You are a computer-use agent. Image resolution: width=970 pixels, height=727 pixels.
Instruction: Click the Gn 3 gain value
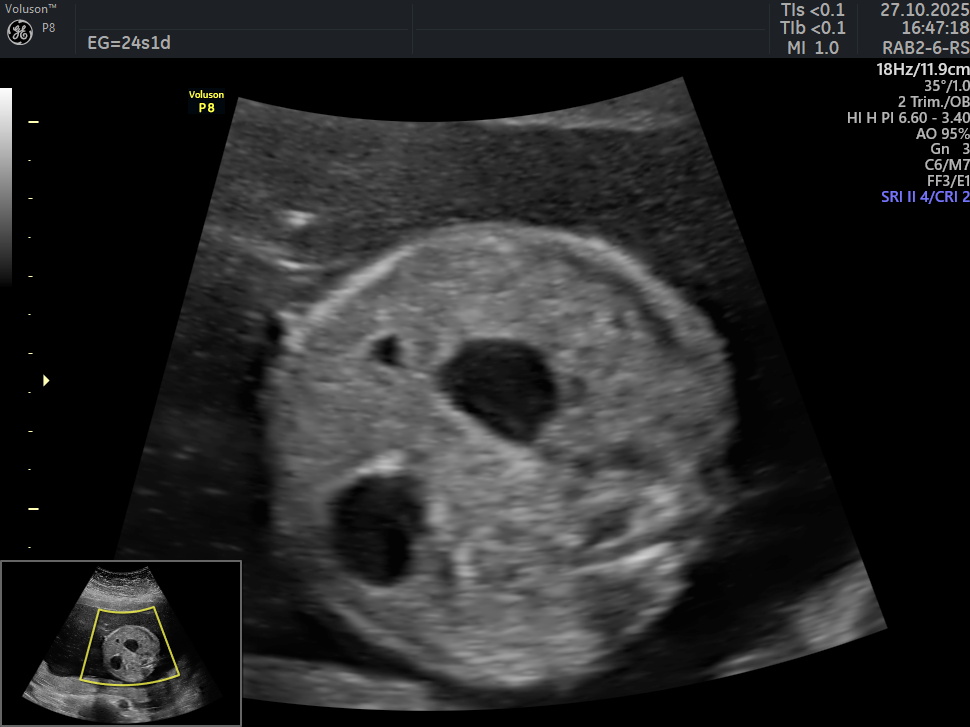click(x=949, y=149)
